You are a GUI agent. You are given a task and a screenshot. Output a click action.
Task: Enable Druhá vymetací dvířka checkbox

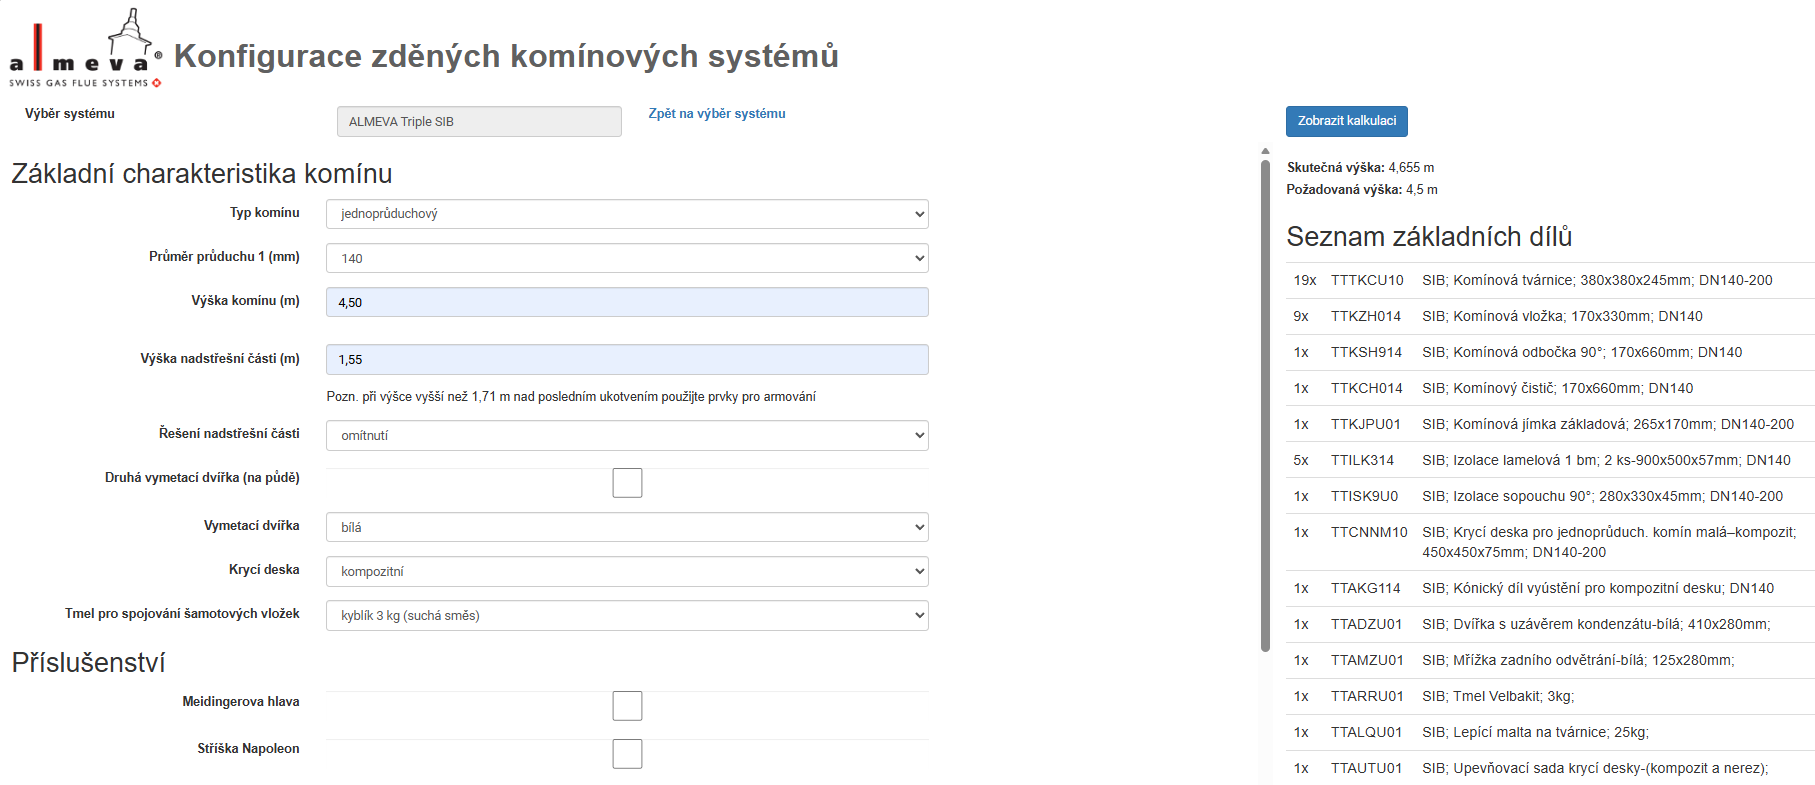[627, 483]
